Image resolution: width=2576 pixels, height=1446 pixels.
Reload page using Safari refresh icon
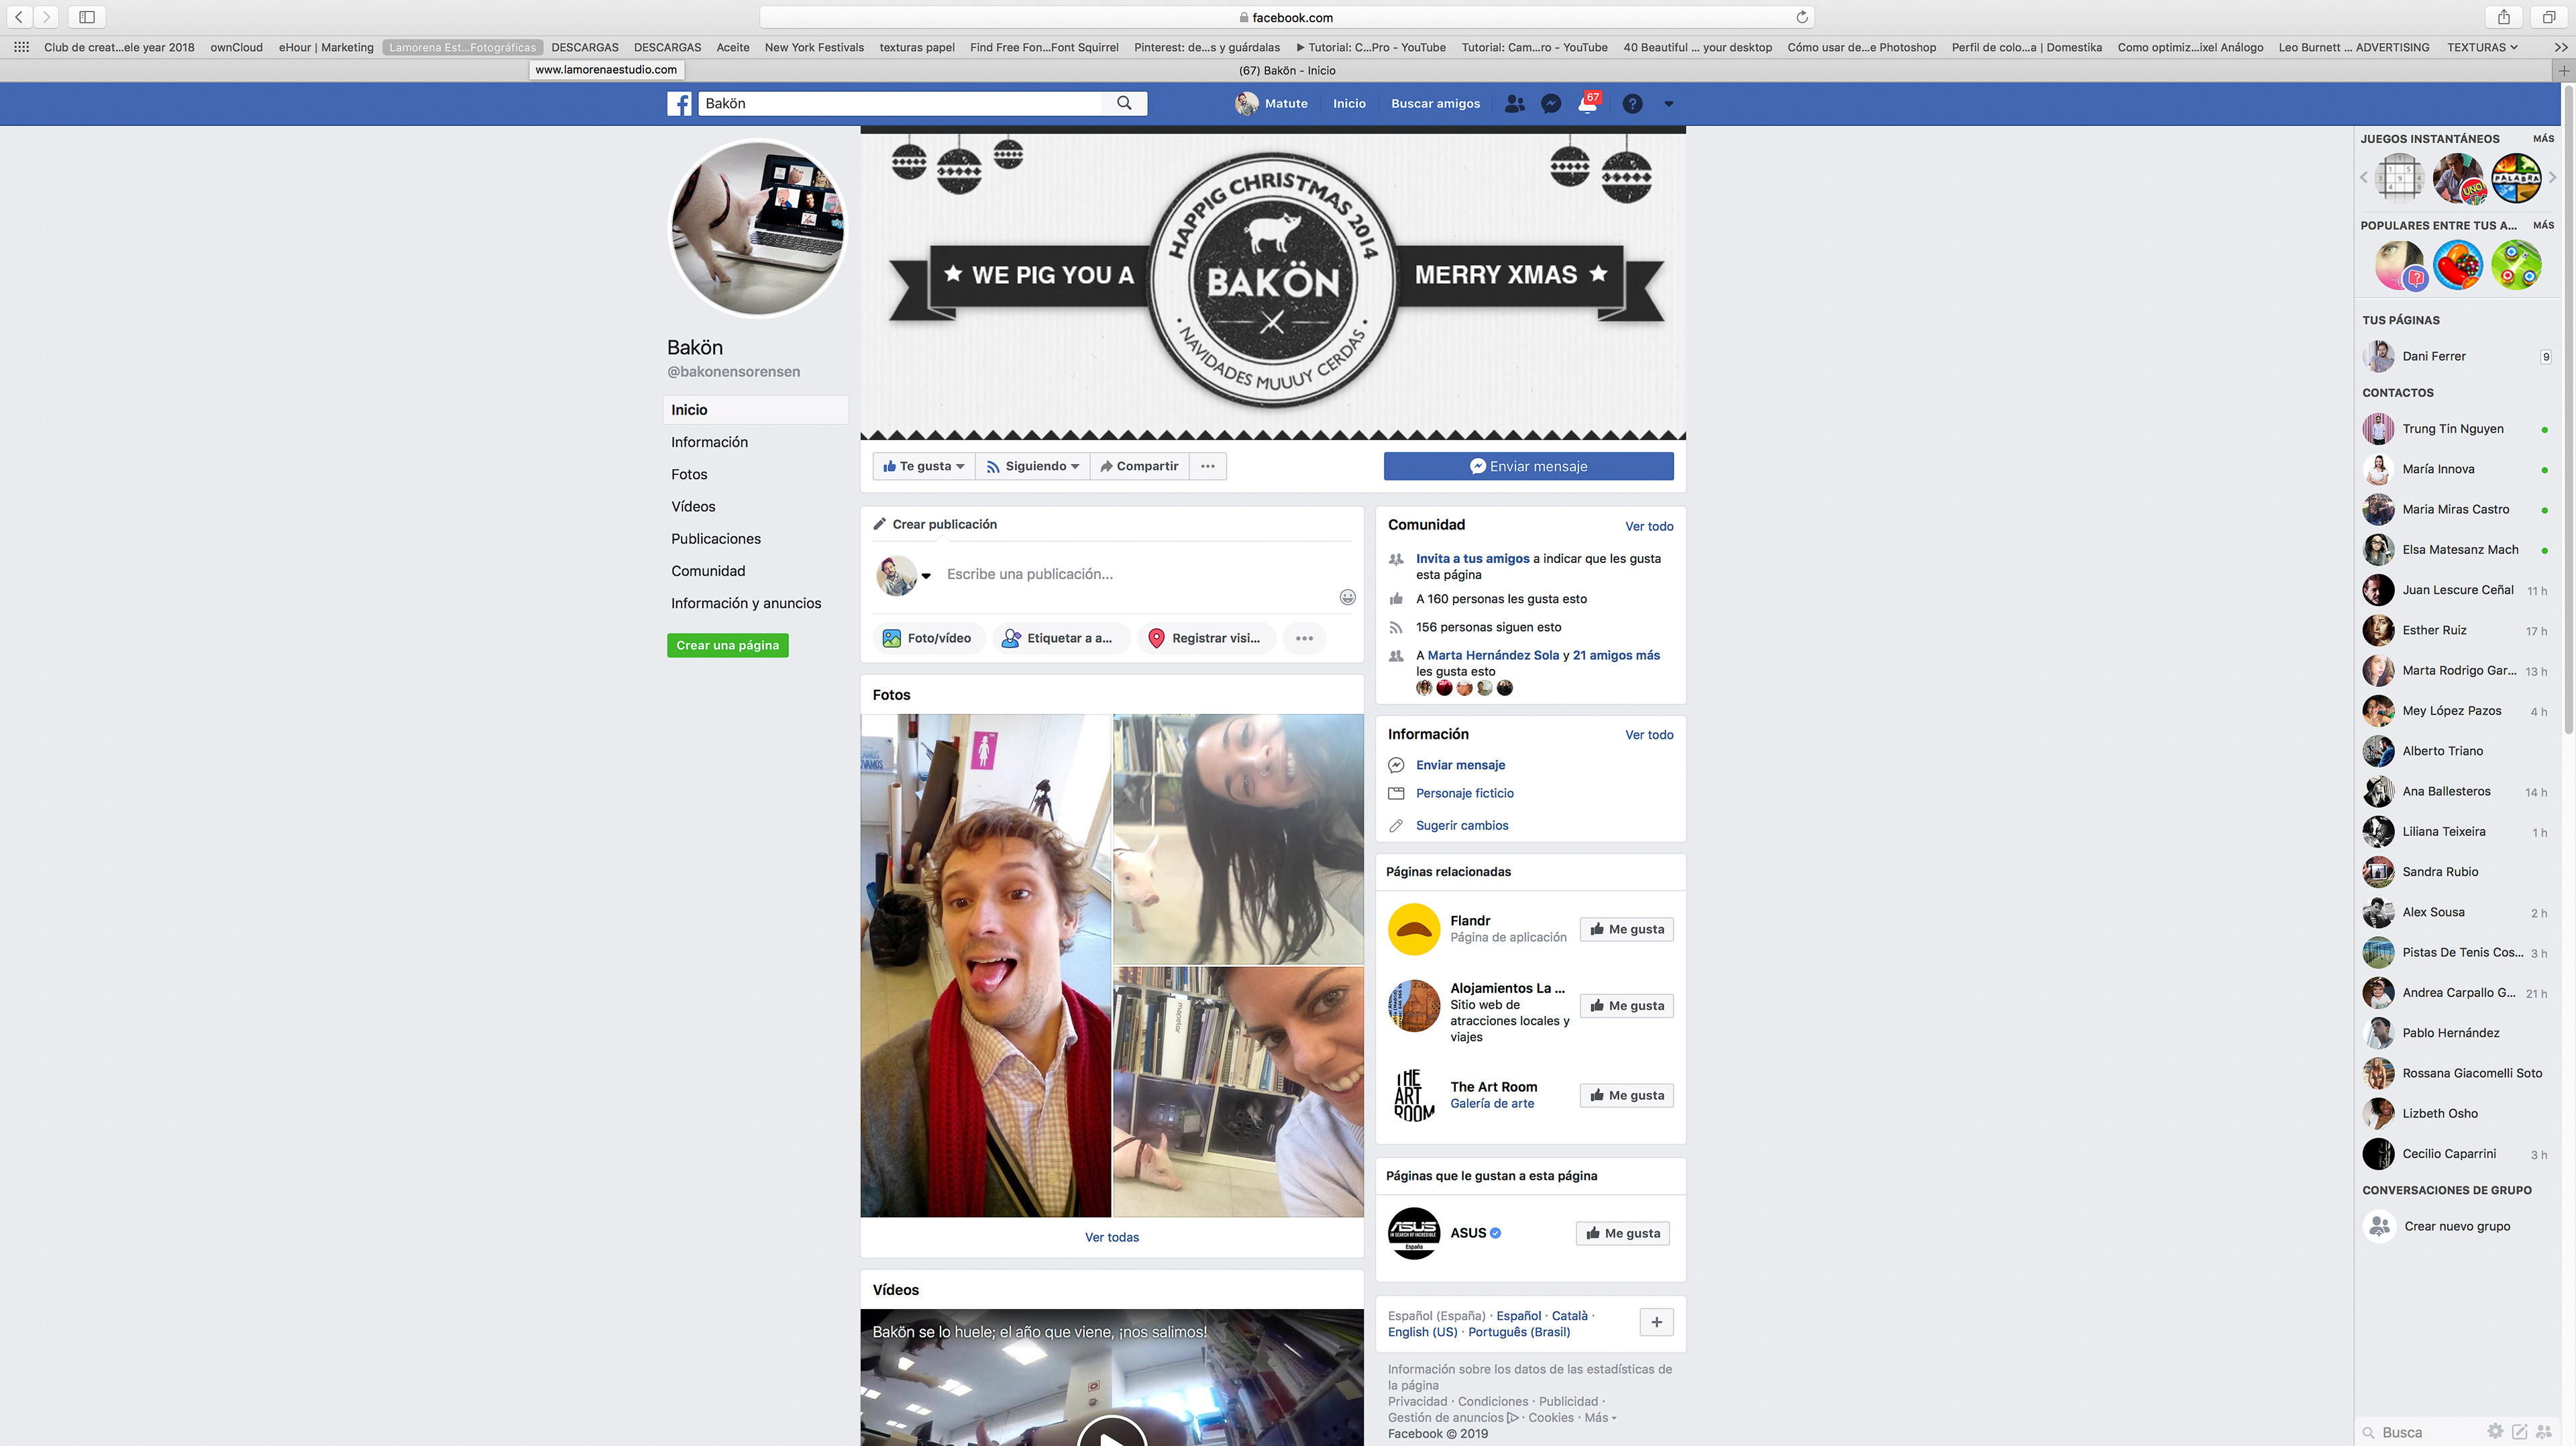pyautogui.click(x=1801, y=17)
